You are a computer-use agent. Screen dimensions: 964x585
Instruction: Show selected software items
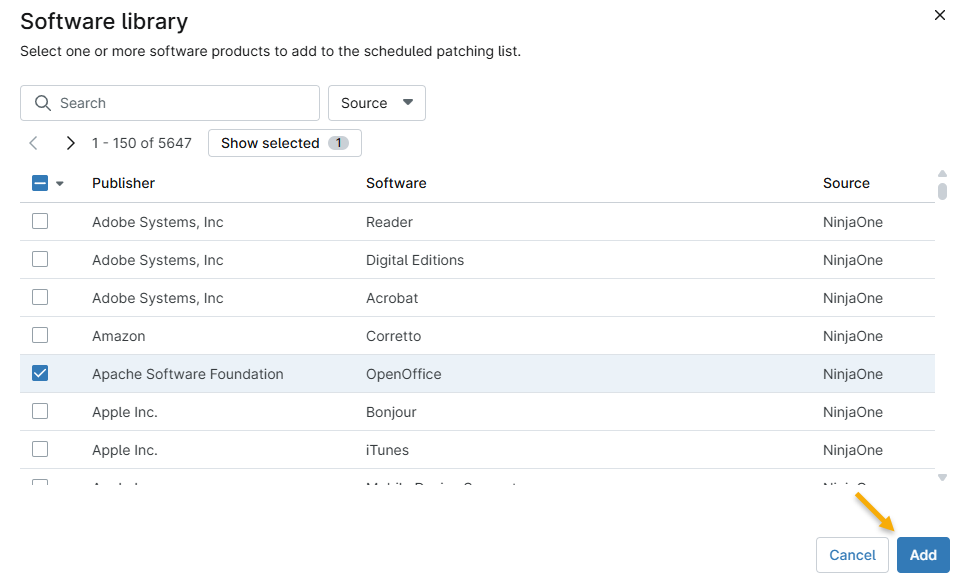pos(284,143)
